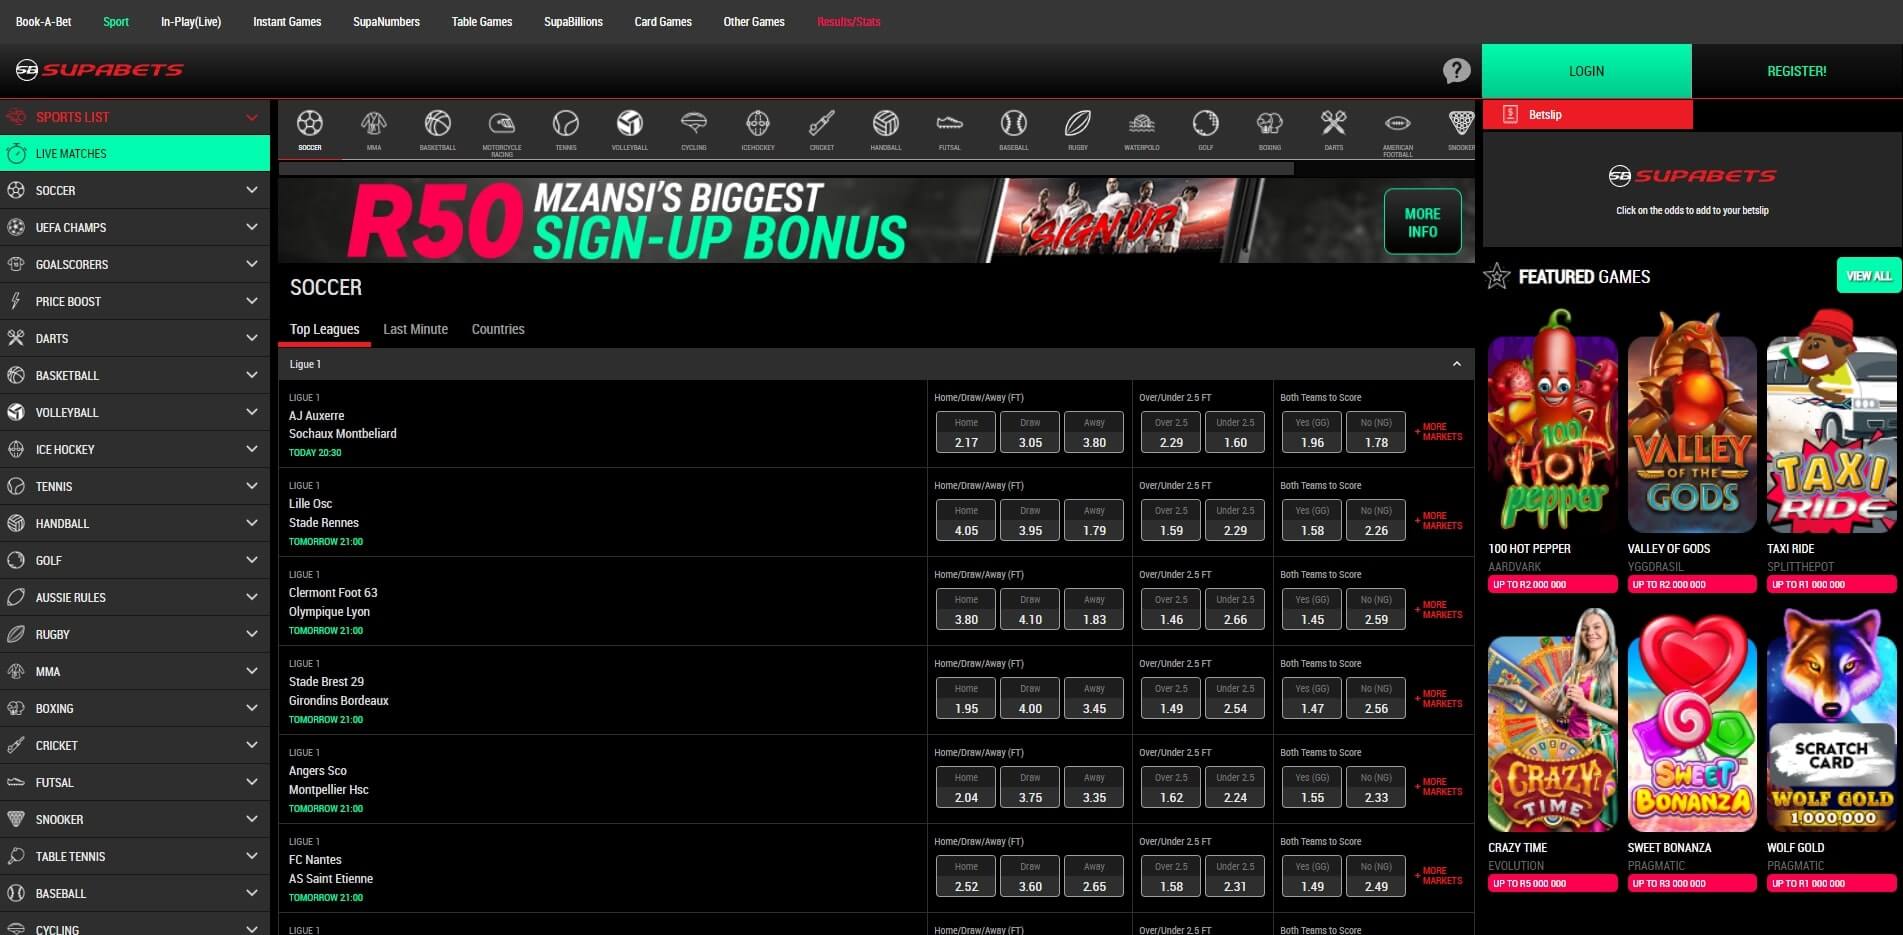
Task: Select the Boxing glove icon
Action: (x=1269, y=125)
